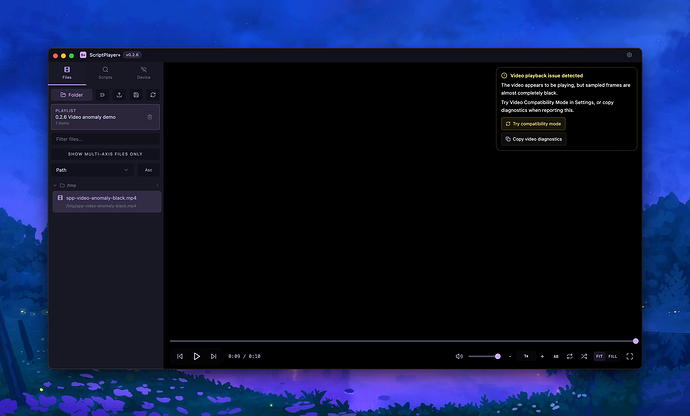Toggle Asc sort order
The width and height of the screenshot is (690, 416).
148,170
